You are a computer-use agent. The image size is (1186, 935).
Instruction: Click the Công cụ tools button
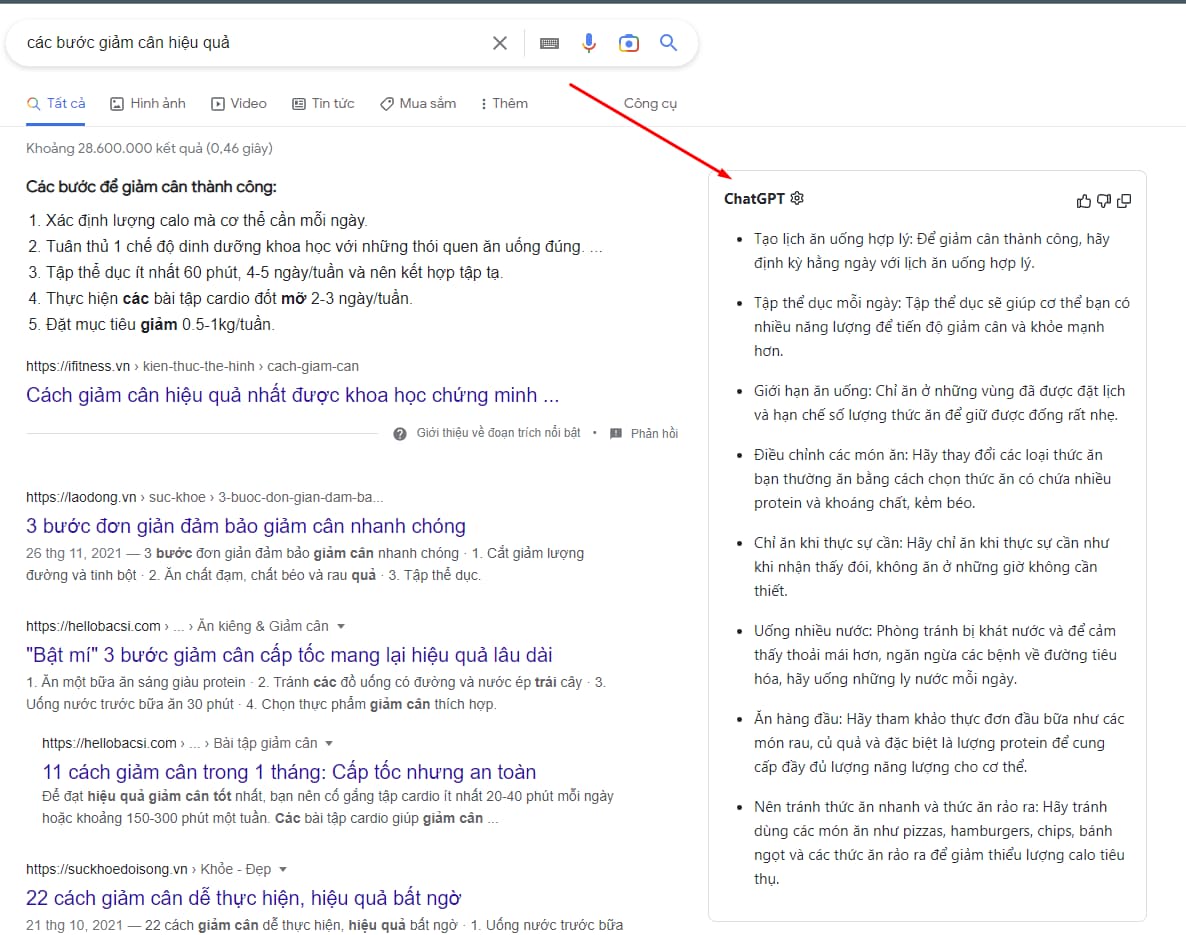point(650,103)
